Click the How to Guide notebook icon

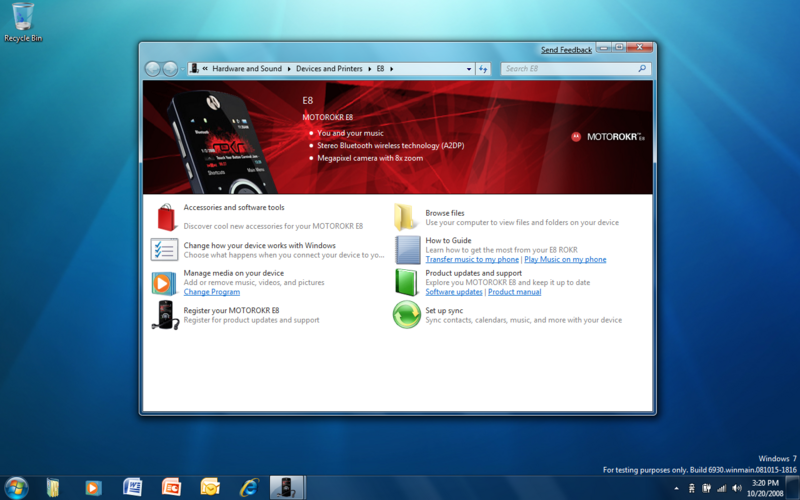point(406,250)
